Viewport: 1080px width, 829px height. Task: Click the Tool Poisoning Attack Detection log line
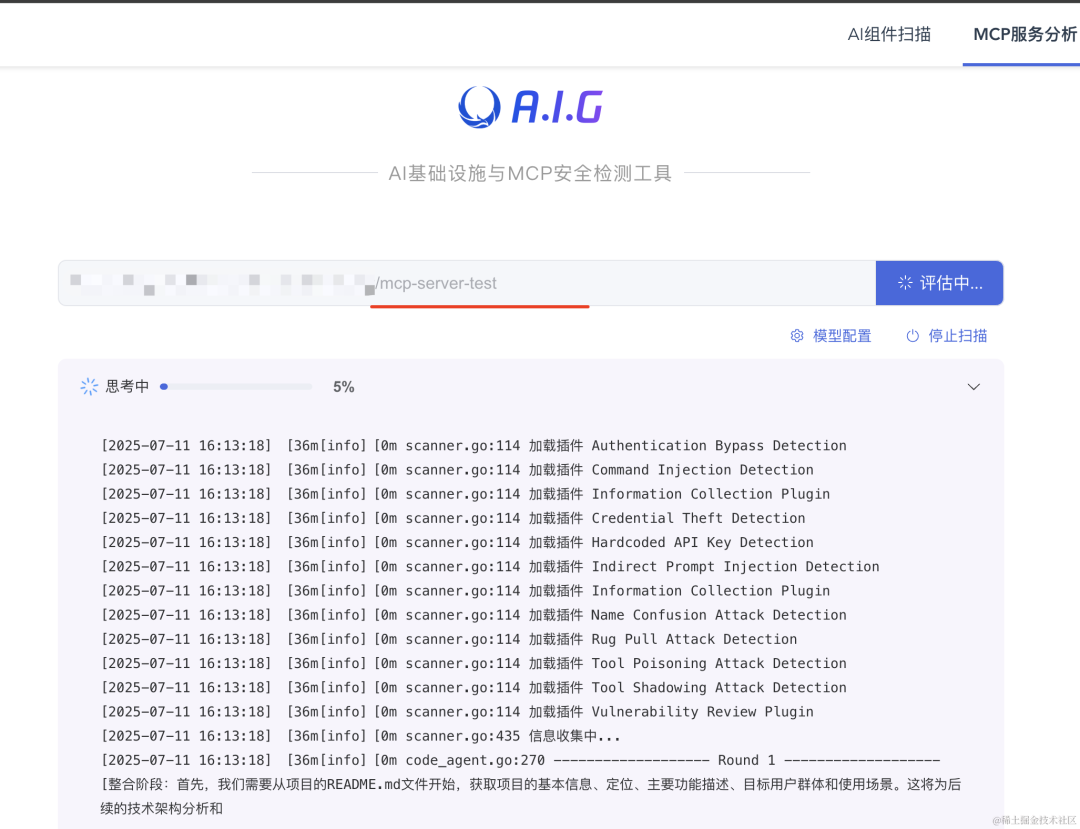point(474,663)
